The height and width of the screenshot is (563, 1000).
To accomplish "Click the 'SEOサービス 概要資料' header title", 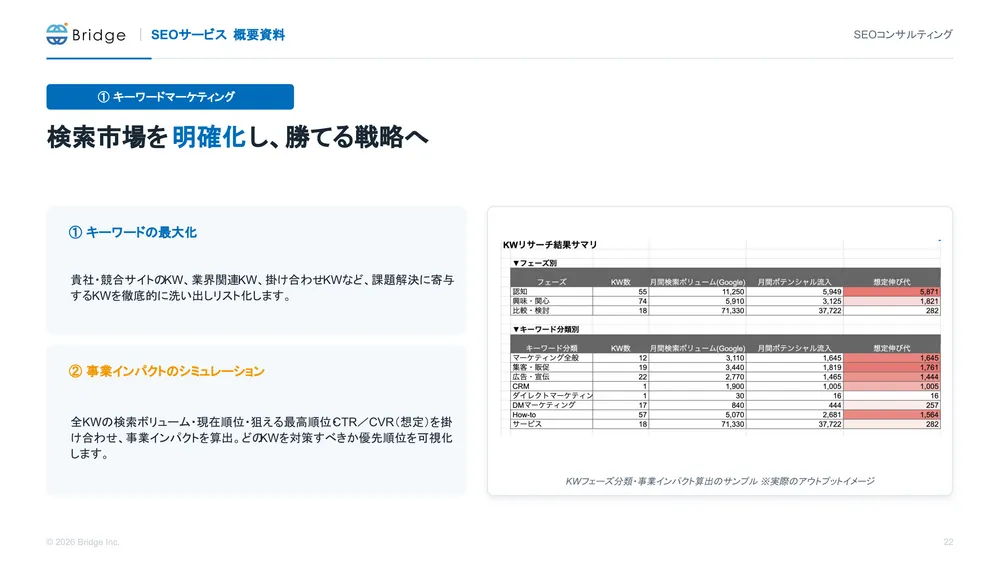I will click(217, 35).
